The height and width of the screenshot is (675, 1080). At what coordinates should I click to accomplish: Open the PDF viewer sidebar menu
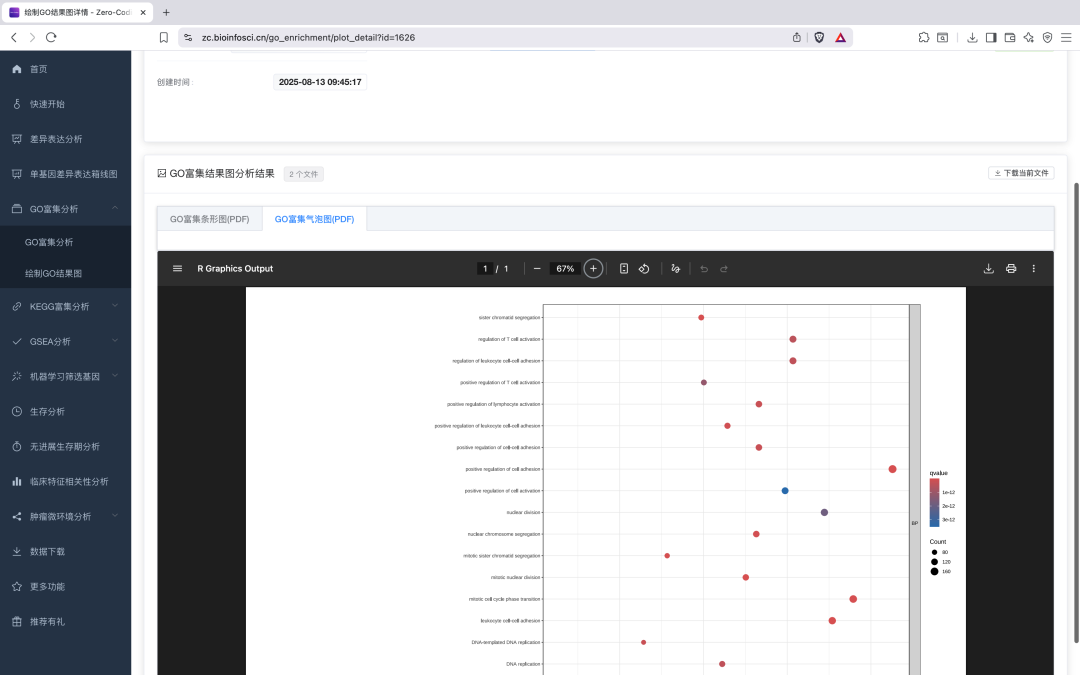click(177, 268)
